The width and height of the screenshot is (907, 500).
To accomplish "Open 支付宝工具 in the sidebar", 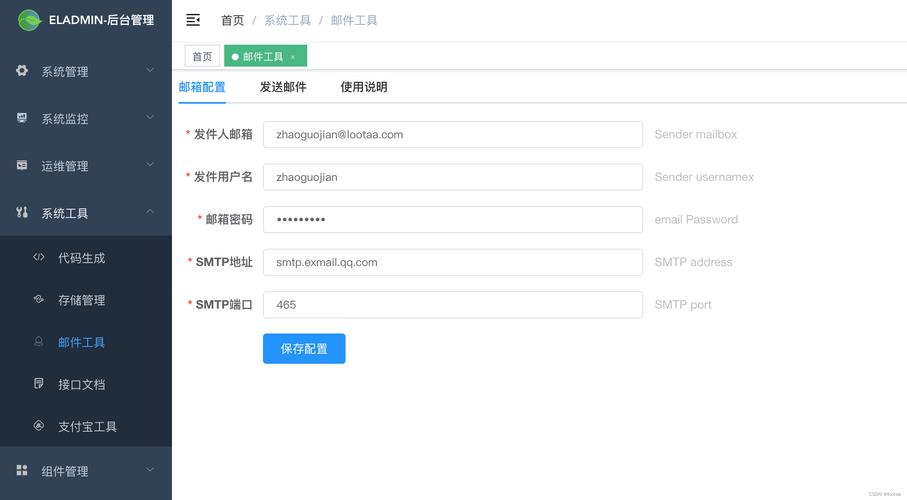I will tap(86, 427).
